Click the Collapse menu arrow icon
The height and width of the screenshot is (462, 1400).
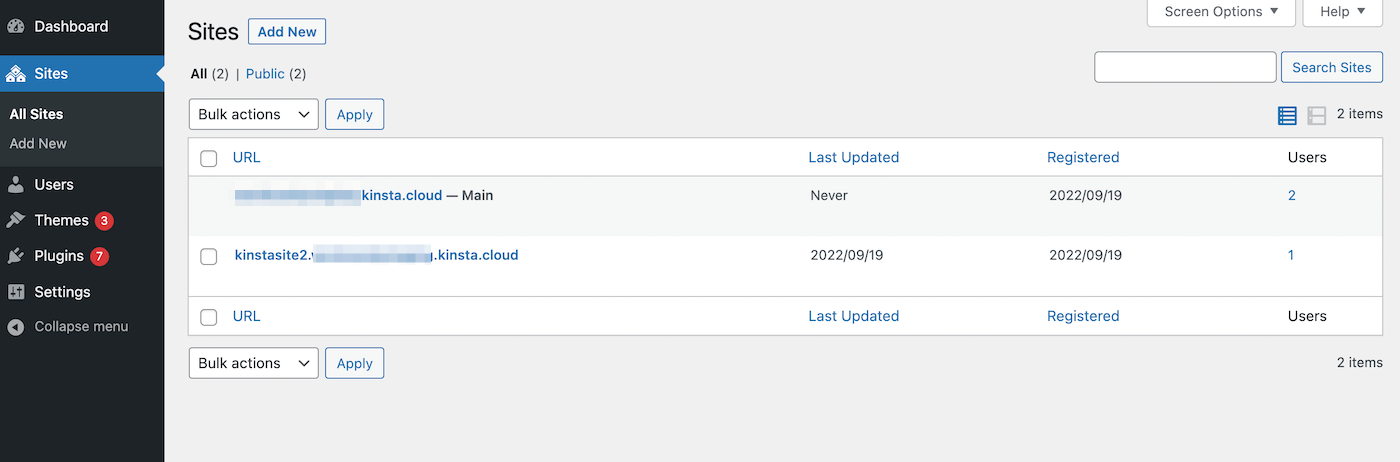[16, 327]
